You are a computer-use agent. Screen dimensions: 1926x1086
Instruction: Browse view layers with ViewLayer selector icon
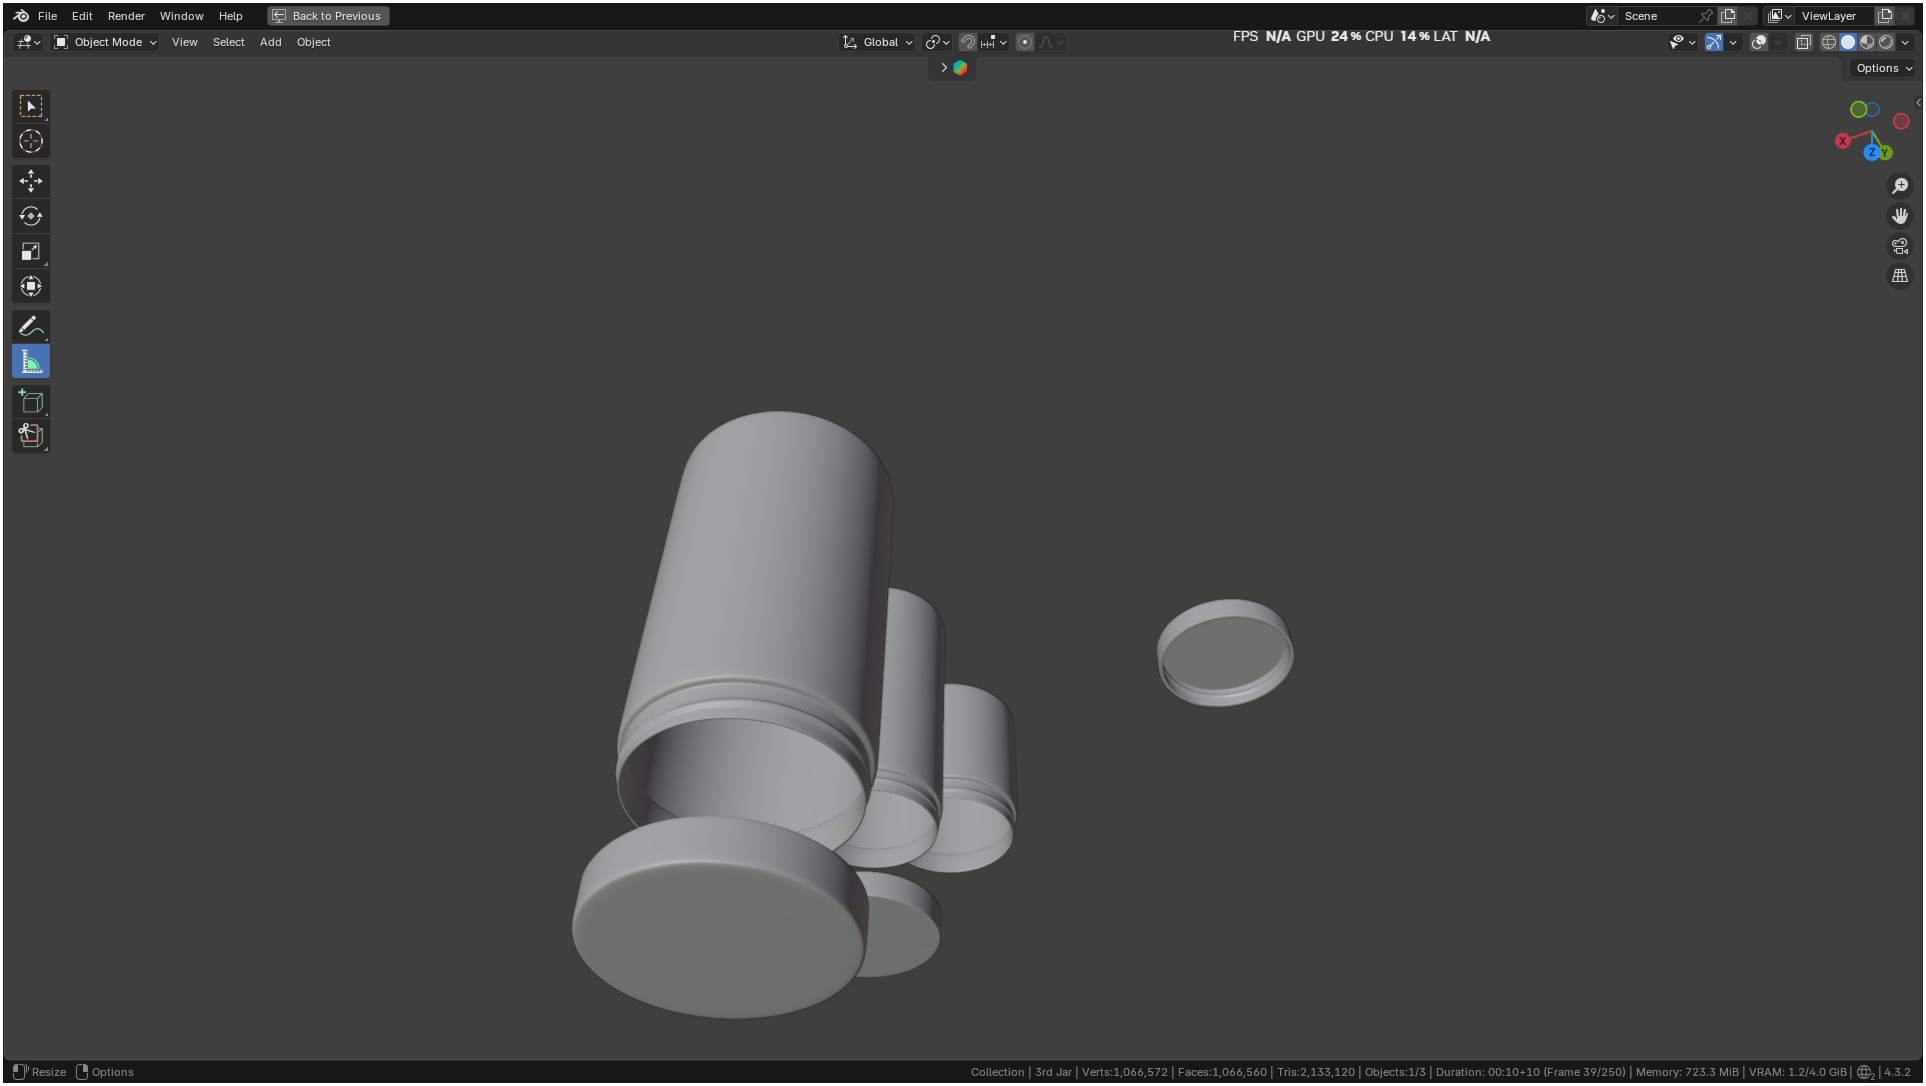pyautogui.click(x=1779, y=16)
